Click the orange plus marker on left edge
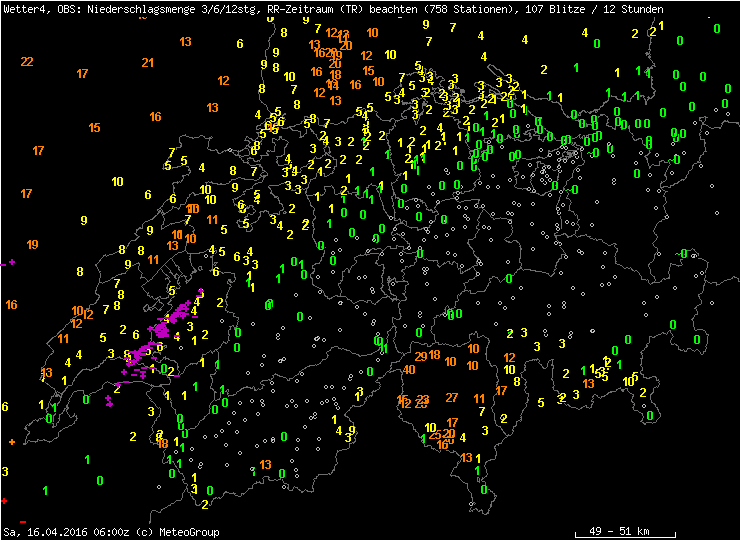The width and height of the screenshot is (740, 540). (12, 441)
